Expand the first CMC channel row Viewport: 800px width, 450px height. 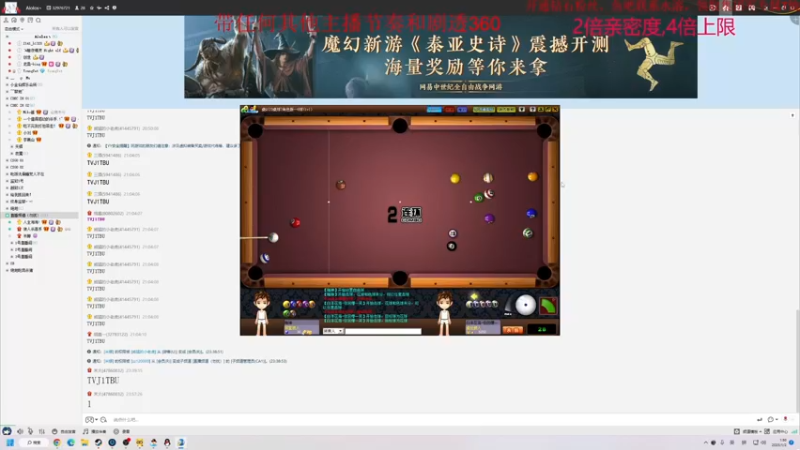pyautogui.click(x=7, y=98)
